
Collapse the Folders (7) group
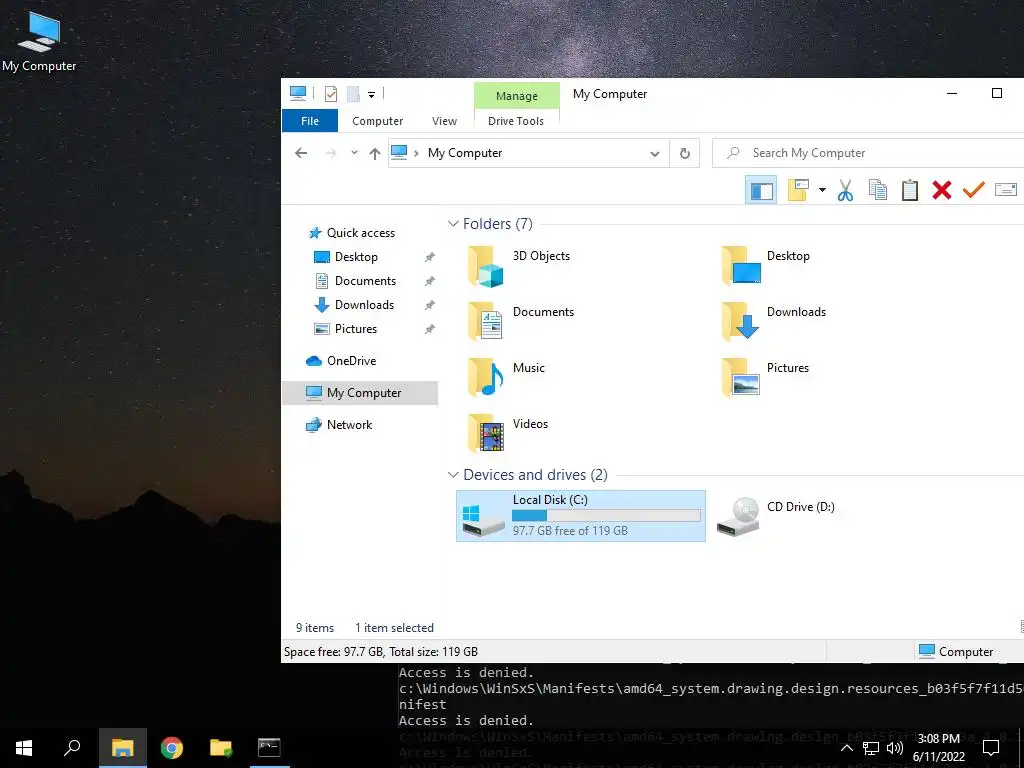(x=453, y=224)
